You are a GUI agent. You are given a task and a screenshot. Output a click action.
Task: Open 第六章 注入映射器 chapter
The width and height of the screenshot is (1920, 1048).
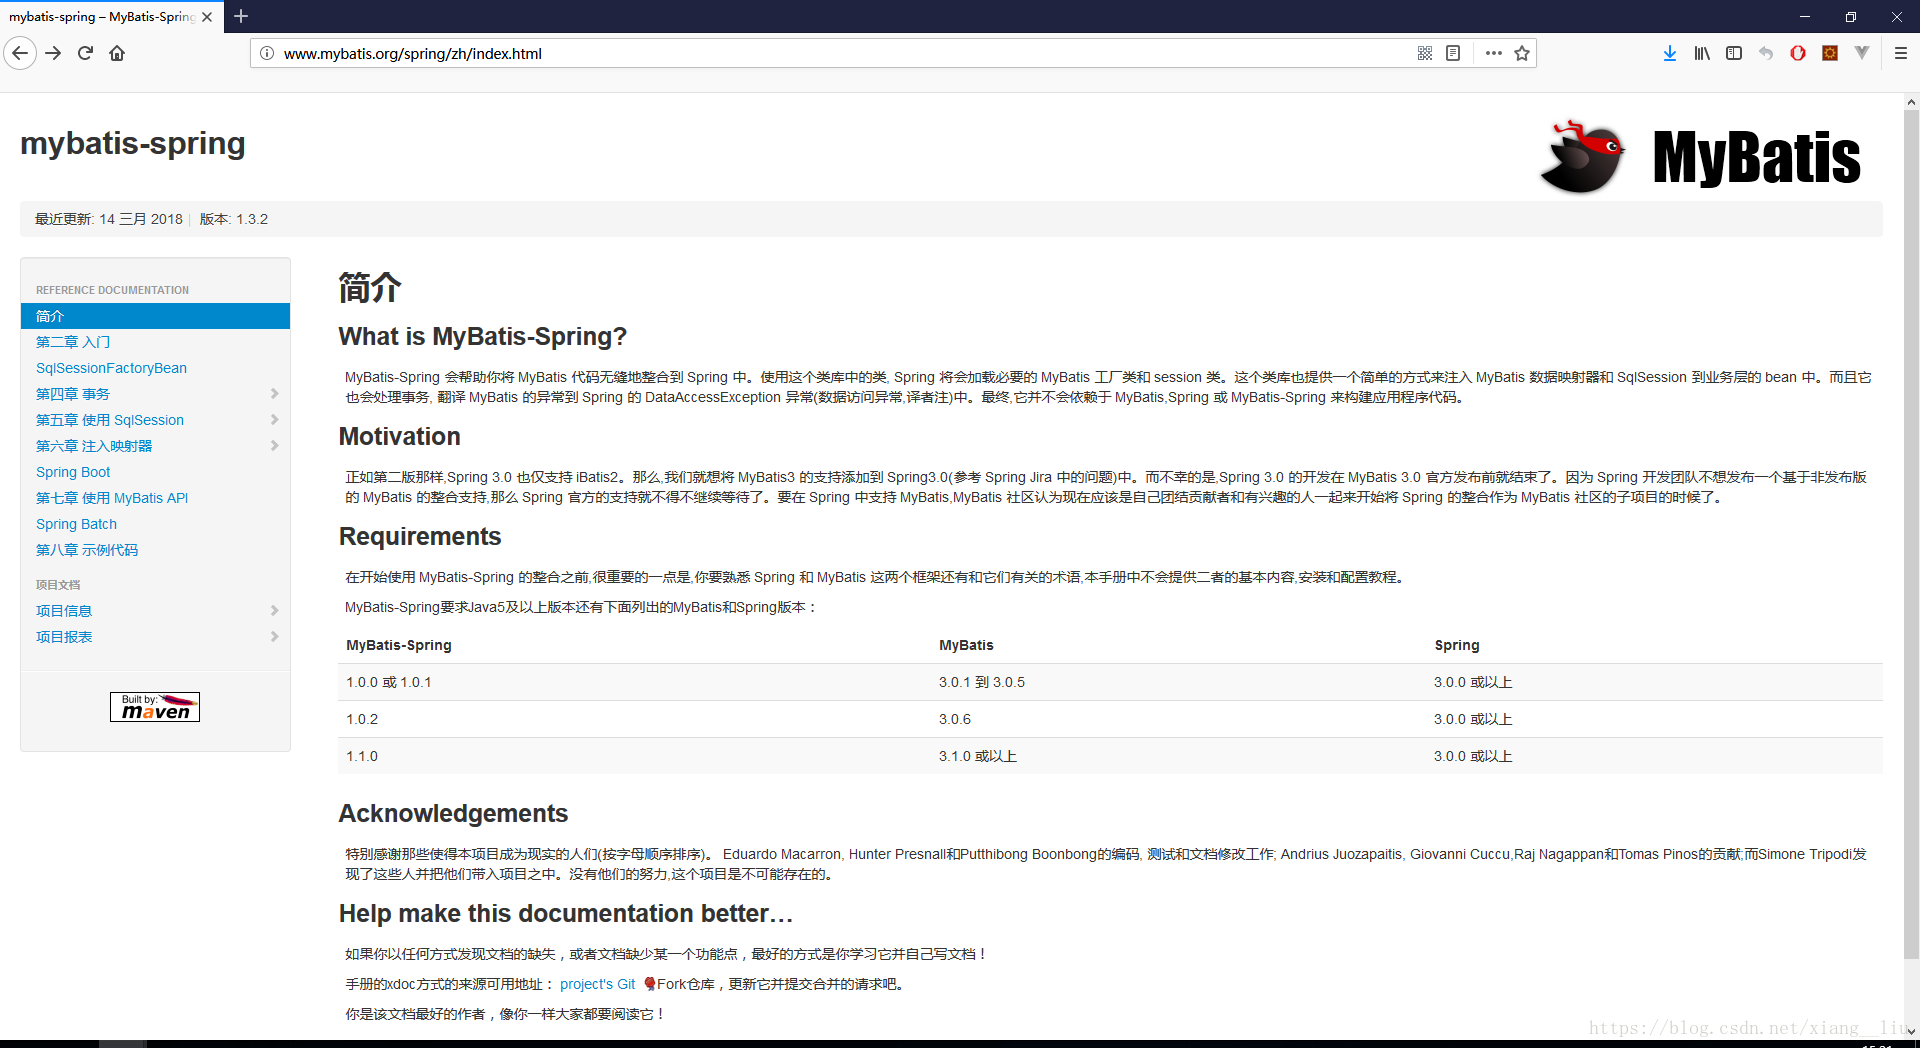click(x=94, y=446)
